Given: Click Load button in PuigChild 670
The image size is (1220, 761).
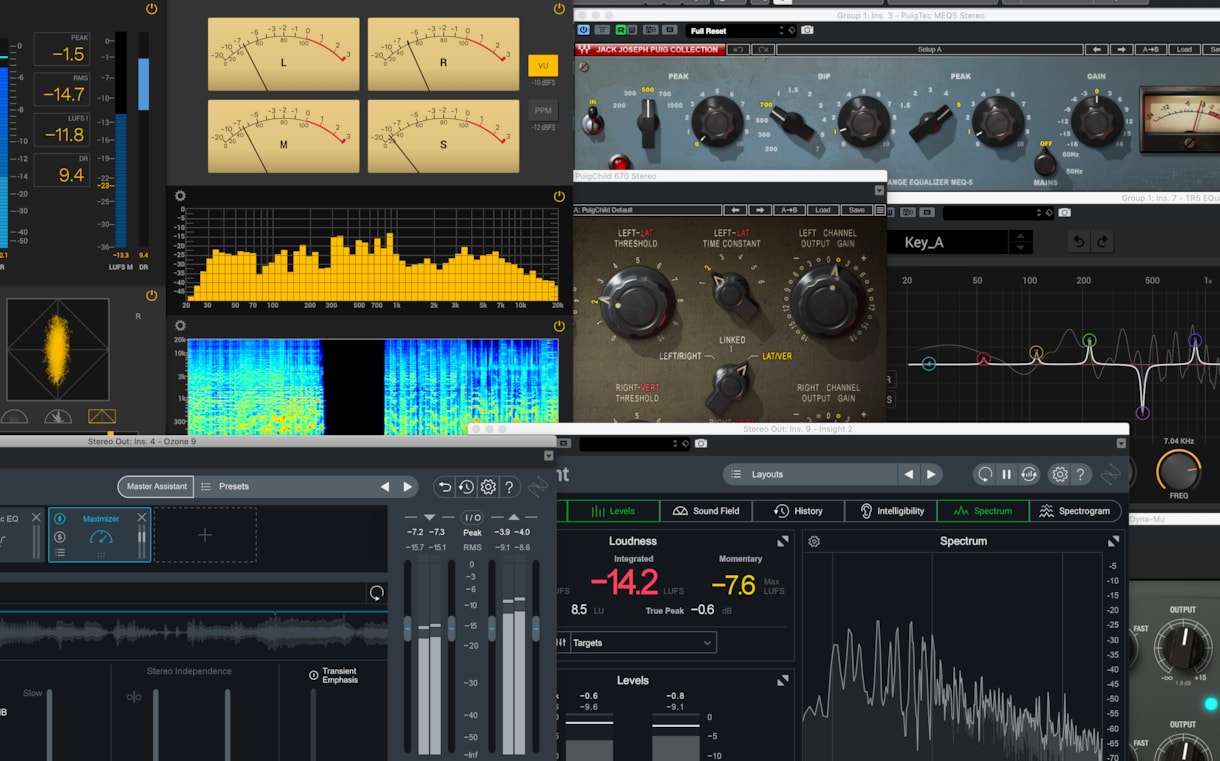Looking at the screenshot, I should point(823,210).
